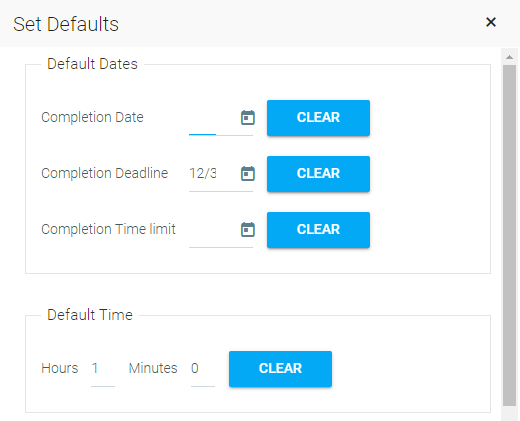Open the Completion Deadline calendar picker

click(248, 173)
